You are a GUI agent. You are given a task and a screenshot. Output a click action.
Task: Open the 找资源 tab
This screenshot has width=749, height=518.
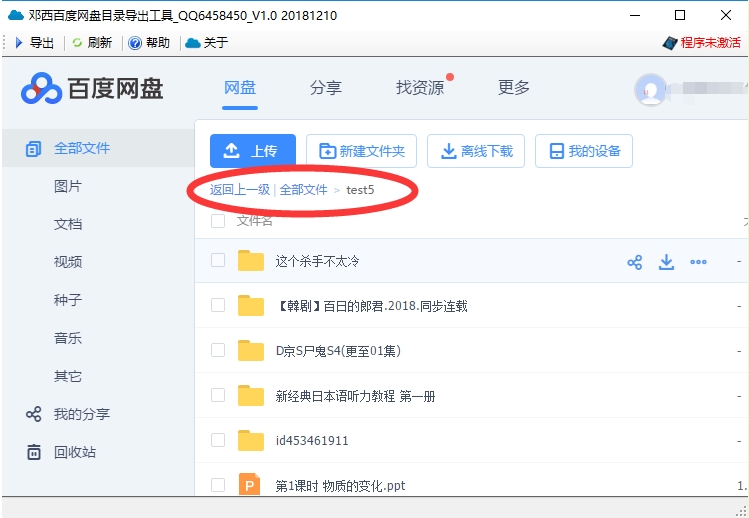coord(420,88)
